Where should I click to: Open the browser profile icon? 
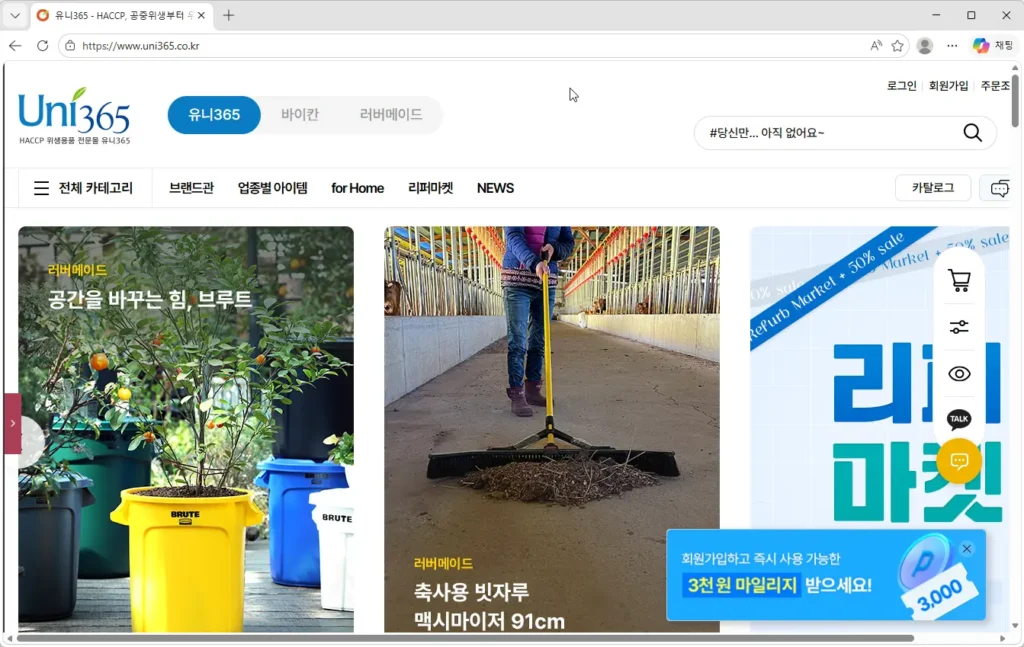tap(925, 46)
